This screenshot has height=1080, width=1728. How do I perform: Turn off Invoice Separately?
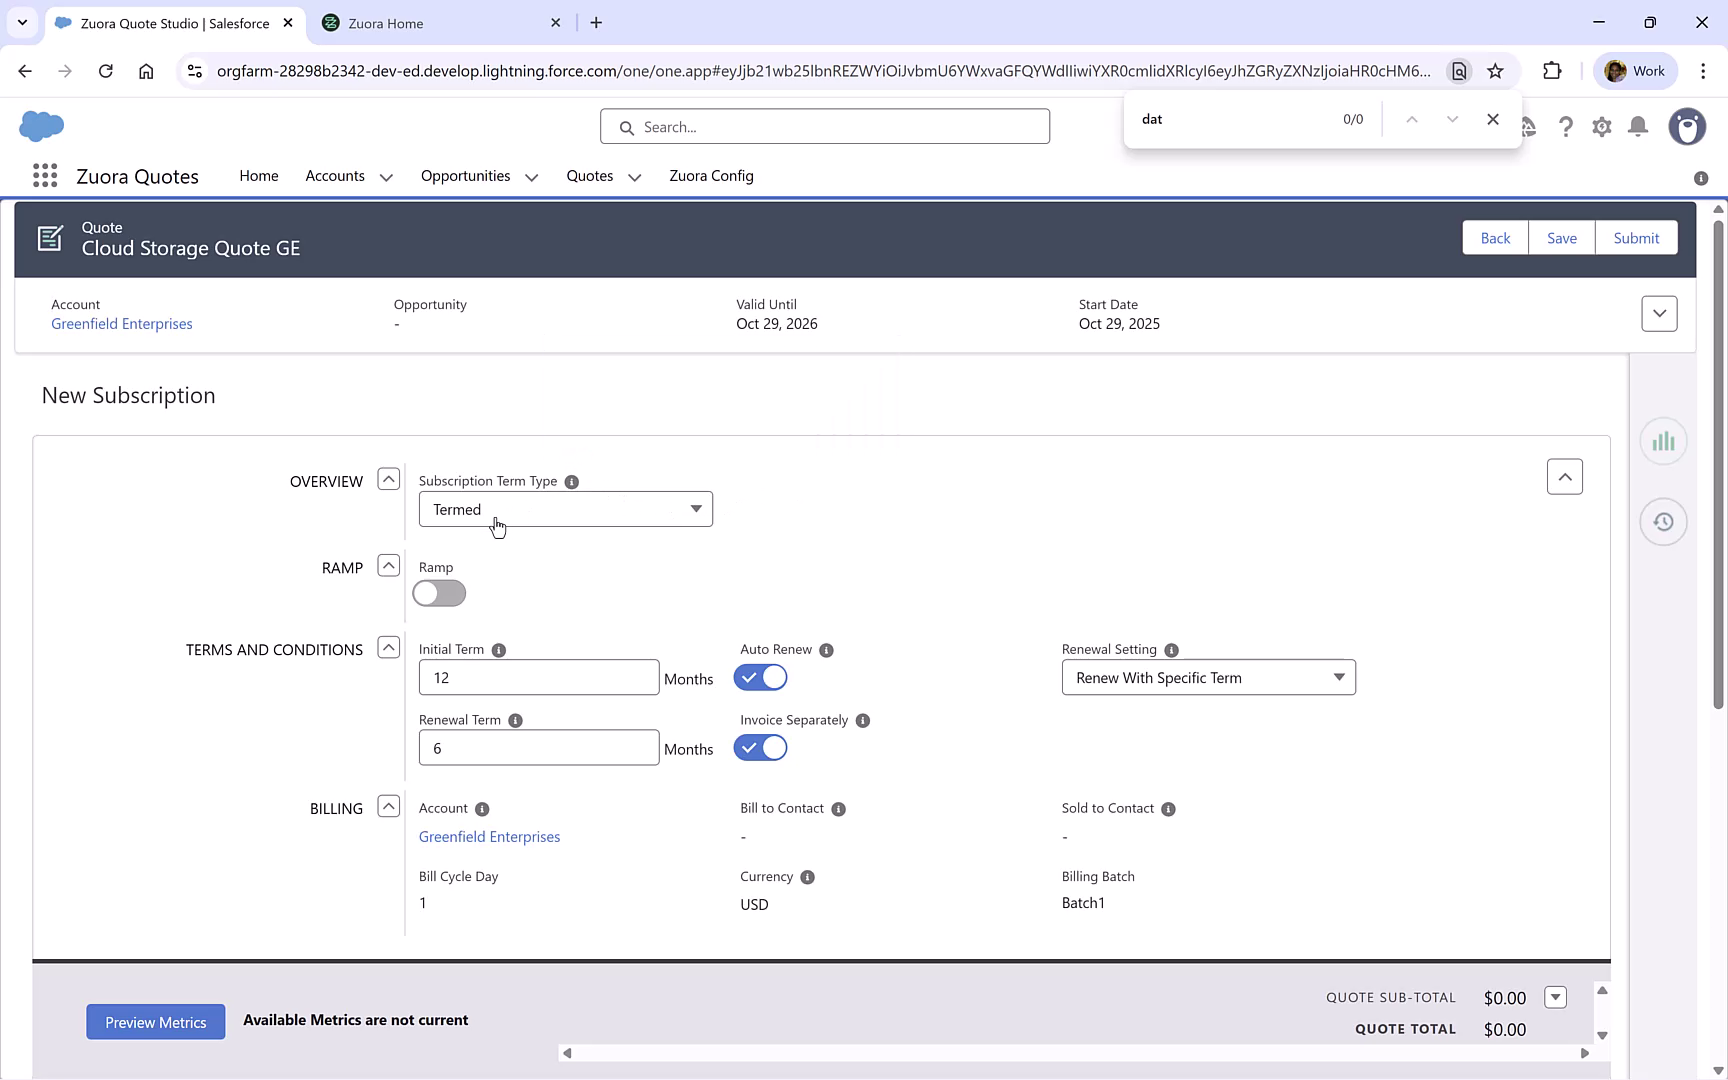[760, 748]
